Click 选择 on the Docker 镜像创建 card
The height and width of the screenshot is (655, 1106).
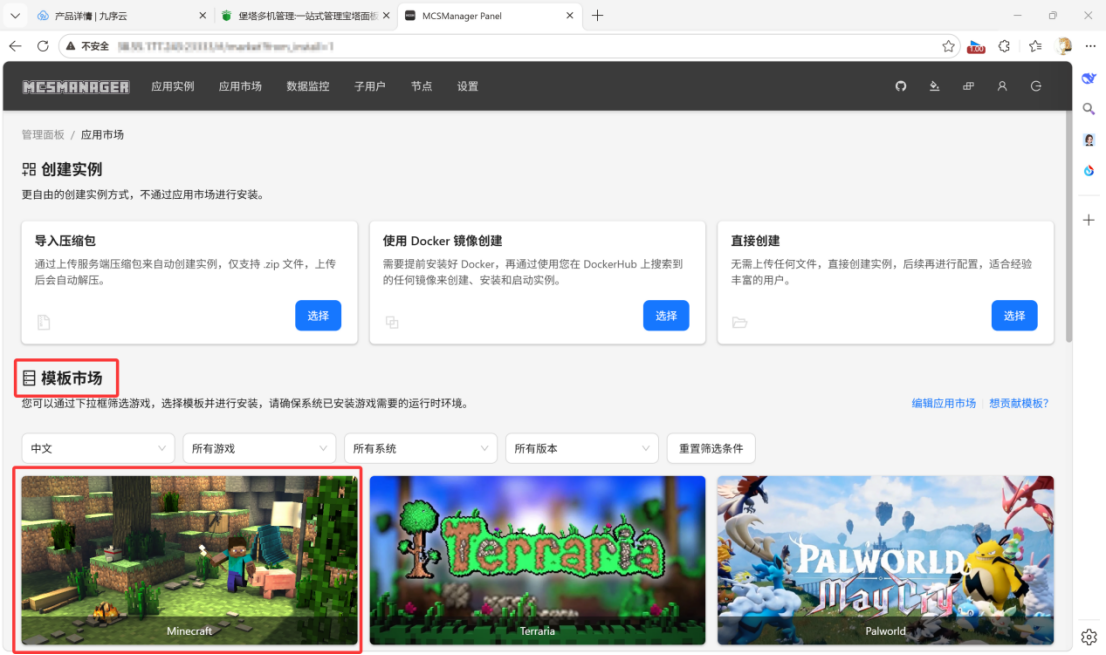[x=666, y=315]
